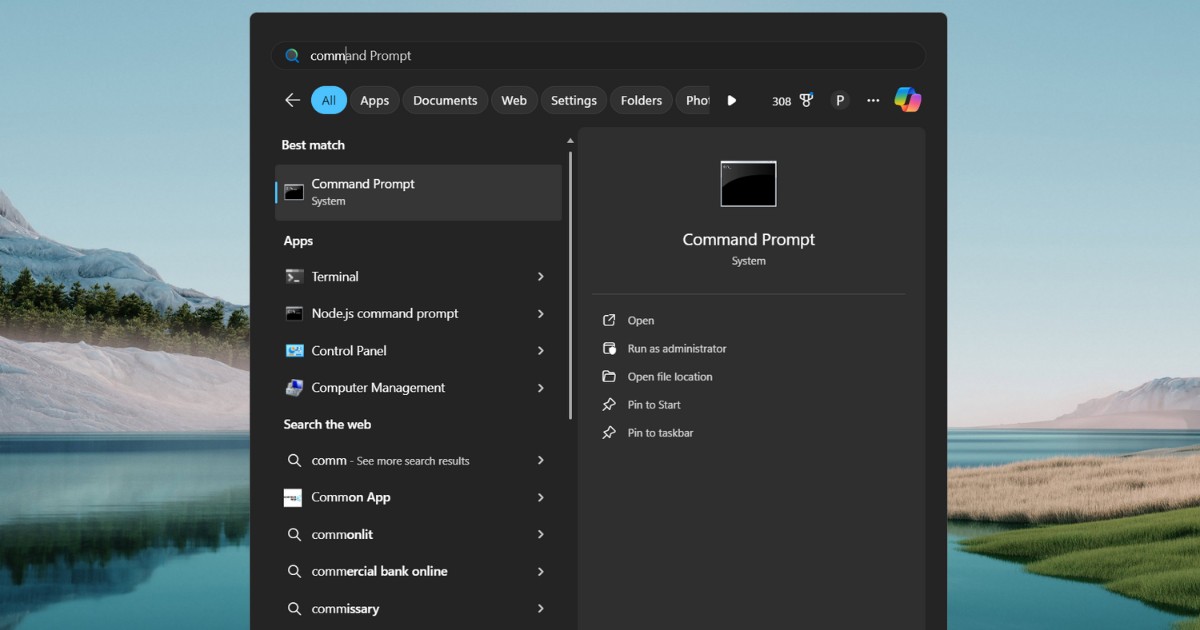This screenshot has height=630, width=1200.
Task: Click inside the search text box
Action: click(600, 56)
